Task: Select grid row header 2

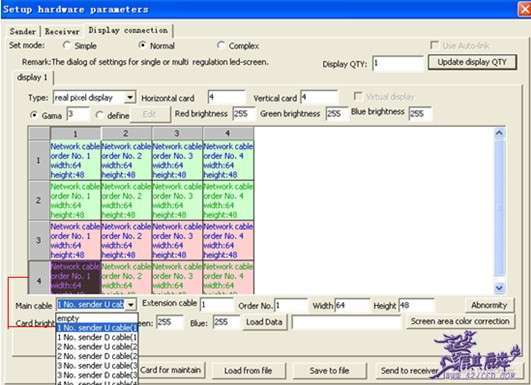Action: click(39, 200)
